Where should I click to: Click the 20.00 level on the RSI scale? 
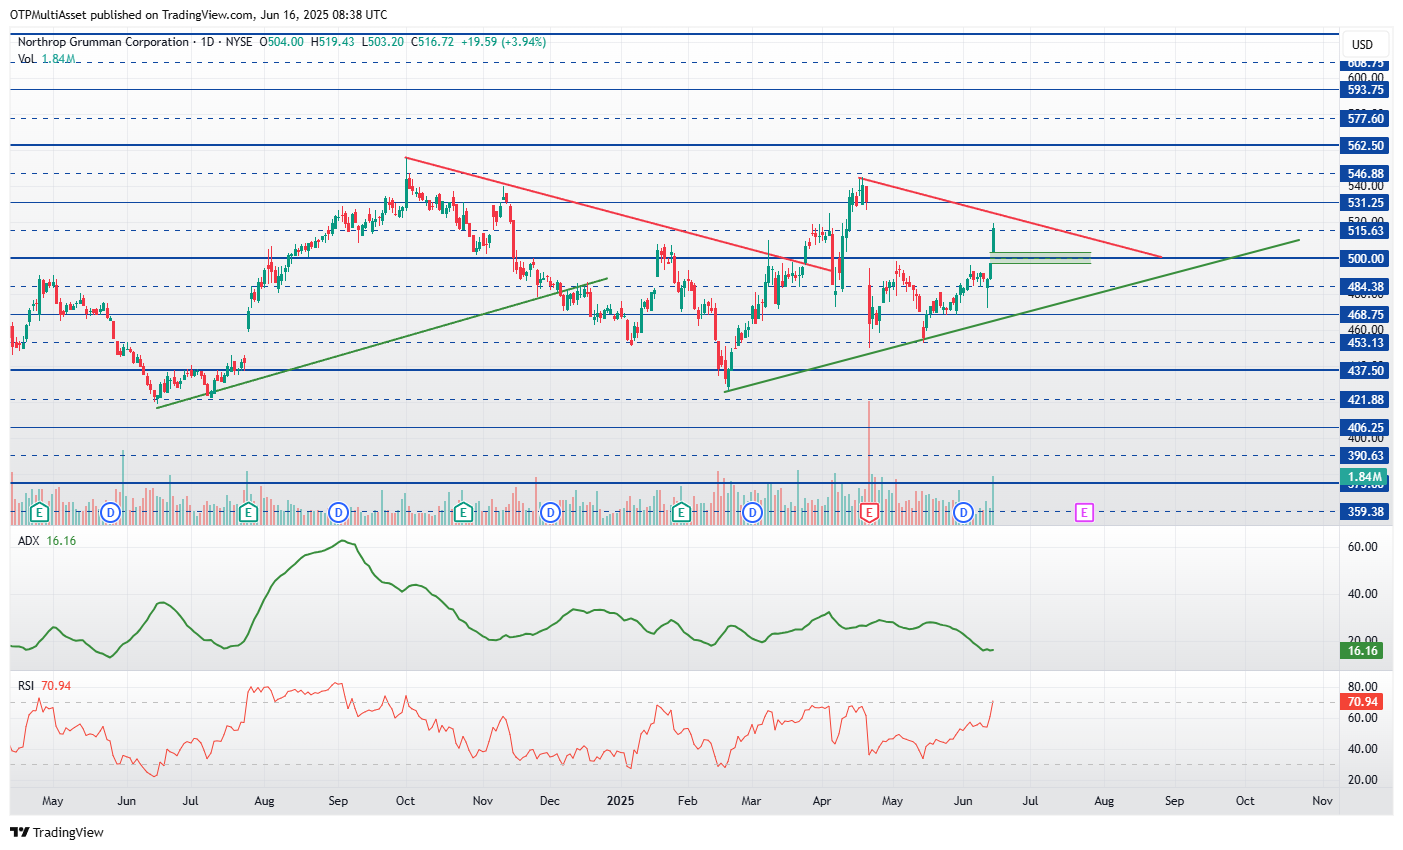[x=1363, y=780]
